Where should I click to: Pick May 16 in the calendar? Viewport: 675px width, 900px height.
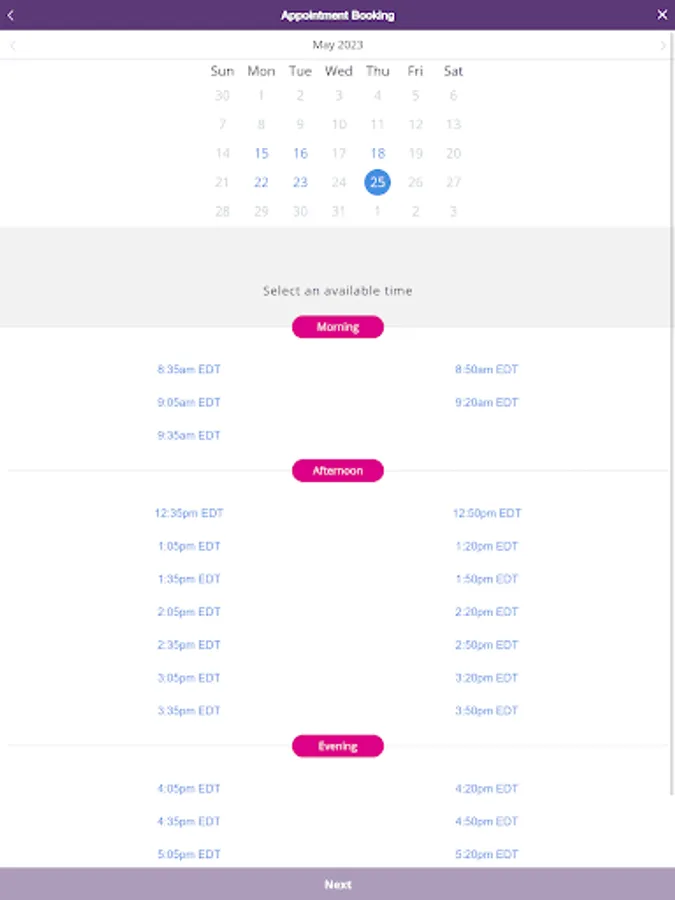click(x=300, y=154)
